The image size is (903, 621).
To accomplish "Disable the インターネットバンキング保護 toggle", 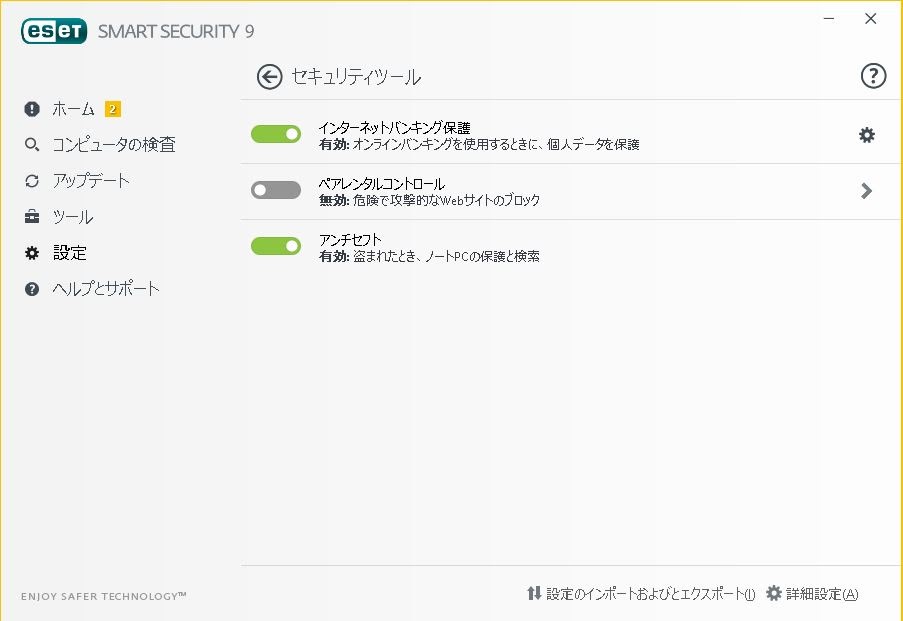I will pos(276,134).
